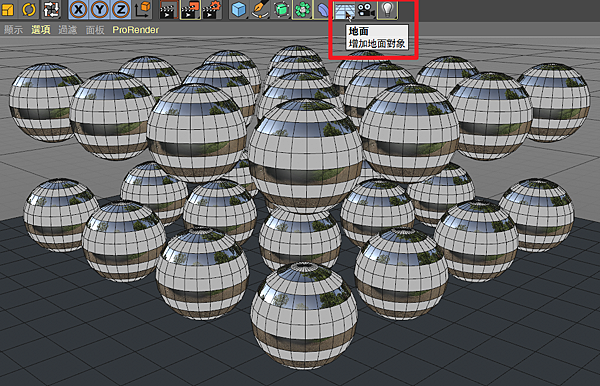Open the 面板 viewport menu
Image resolution: width=600 pixels, height=386 pixels.
(x=95, y=30)
